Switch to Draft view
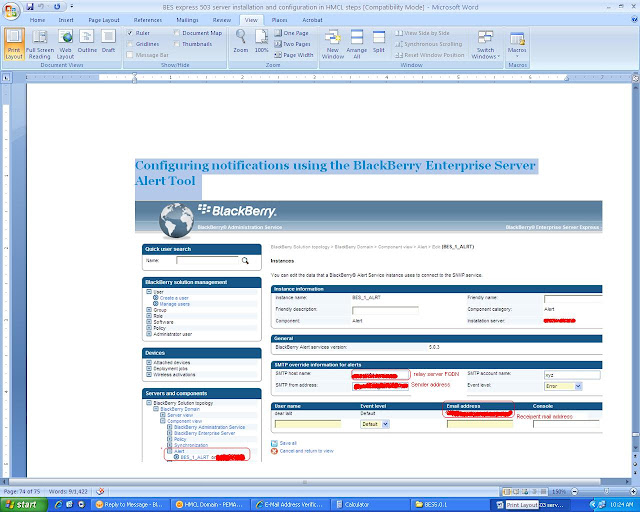This screenshot has width=640, height=512. (108, 41)
